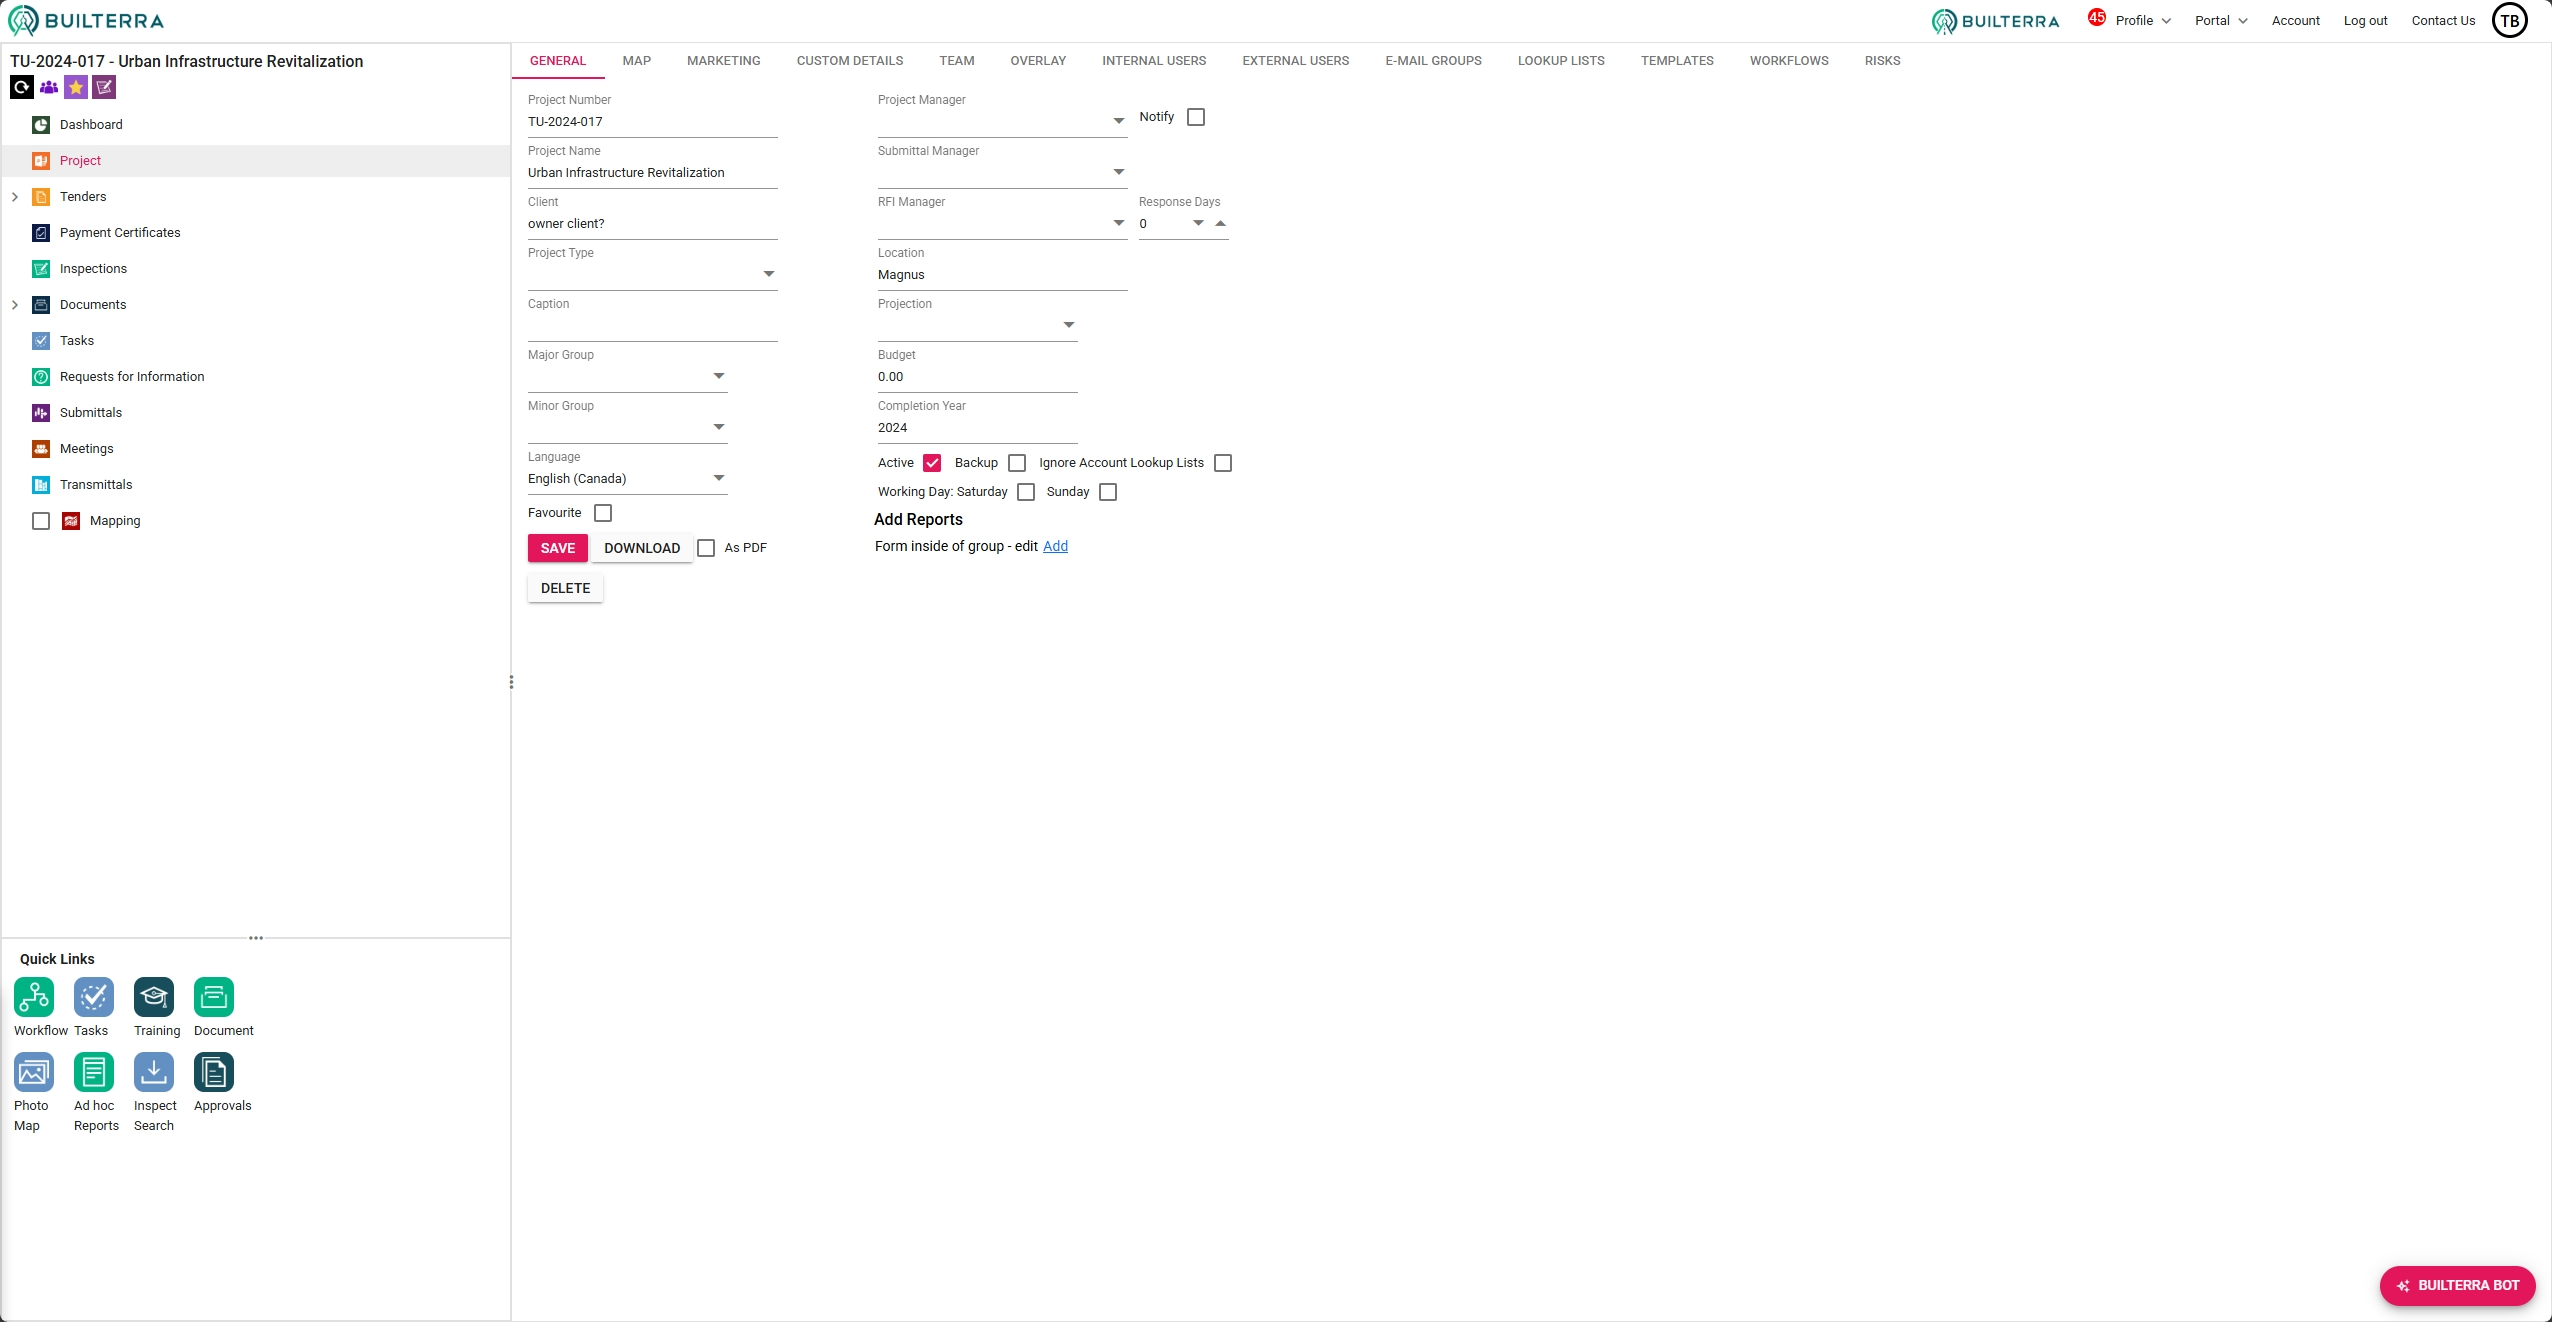Tick the Favourite checkbox
The image size is (2552, 1322).
tap(603, 513)
